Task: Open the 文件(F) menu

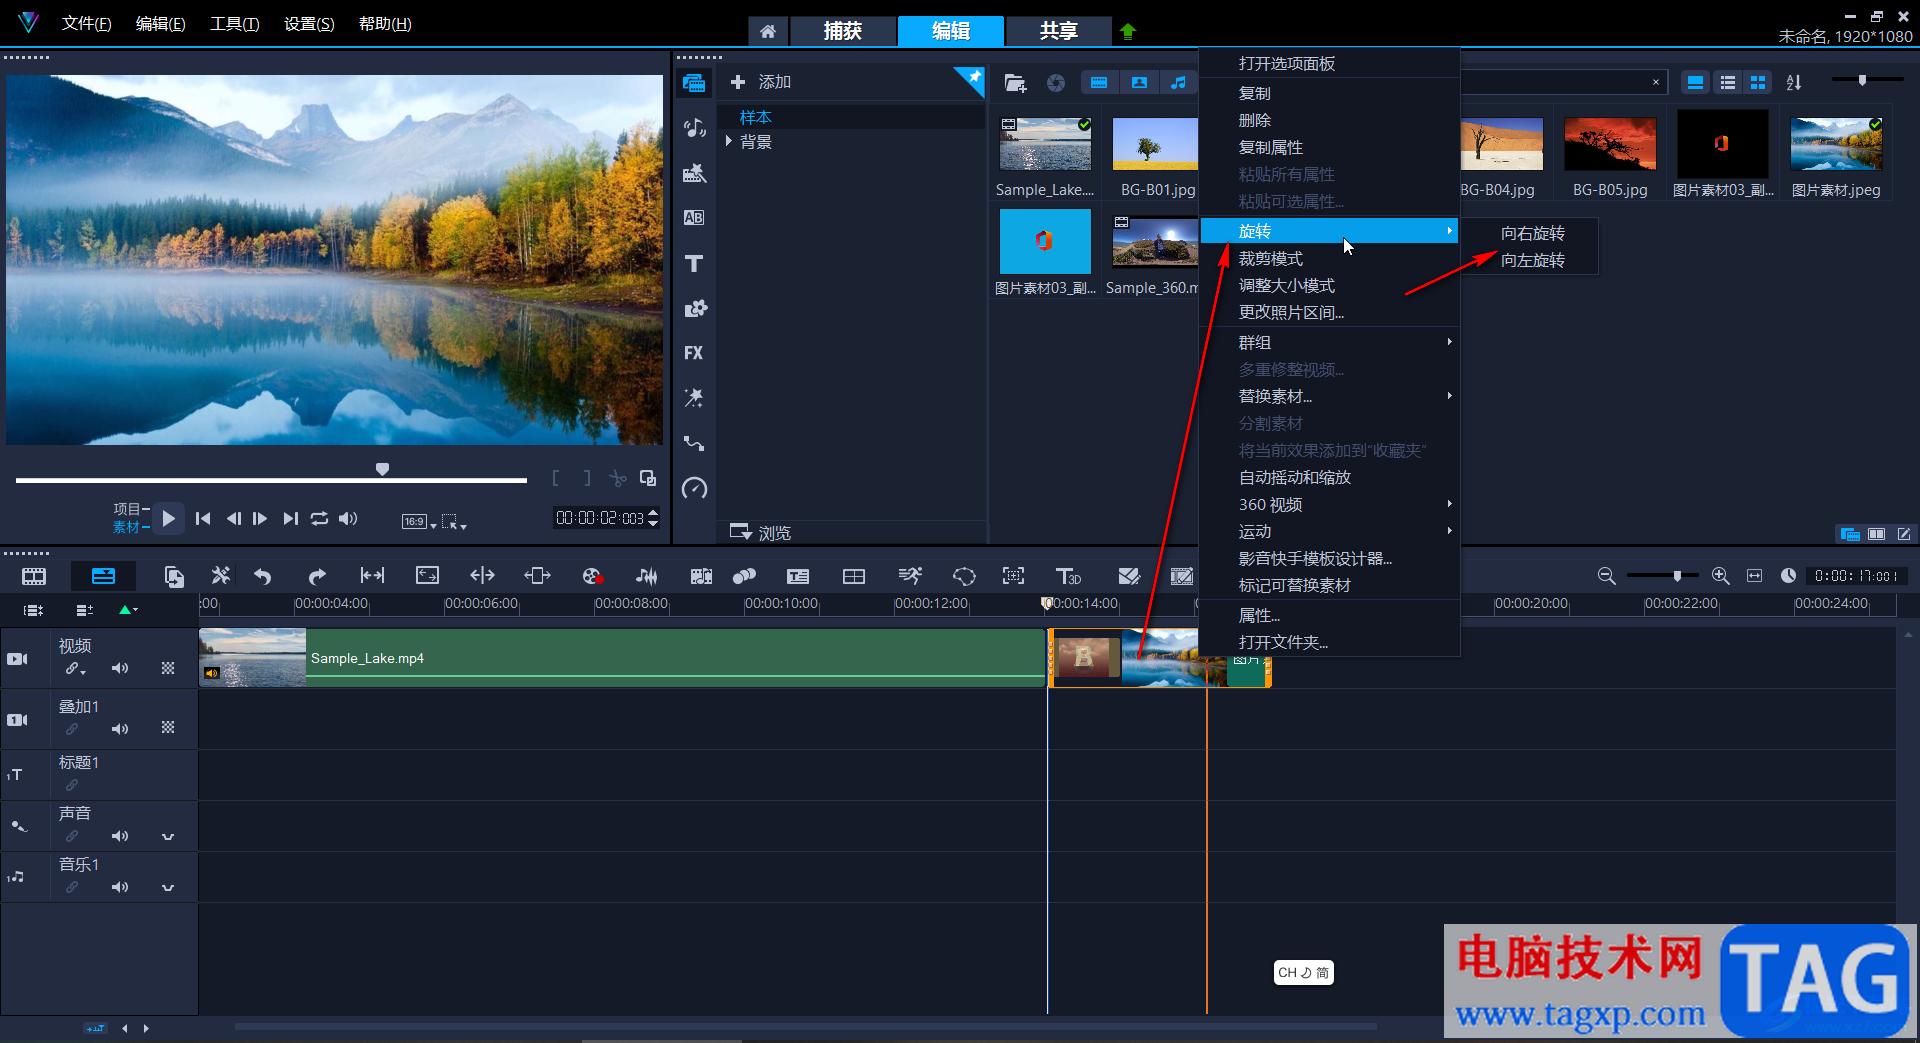Action: 86,24
